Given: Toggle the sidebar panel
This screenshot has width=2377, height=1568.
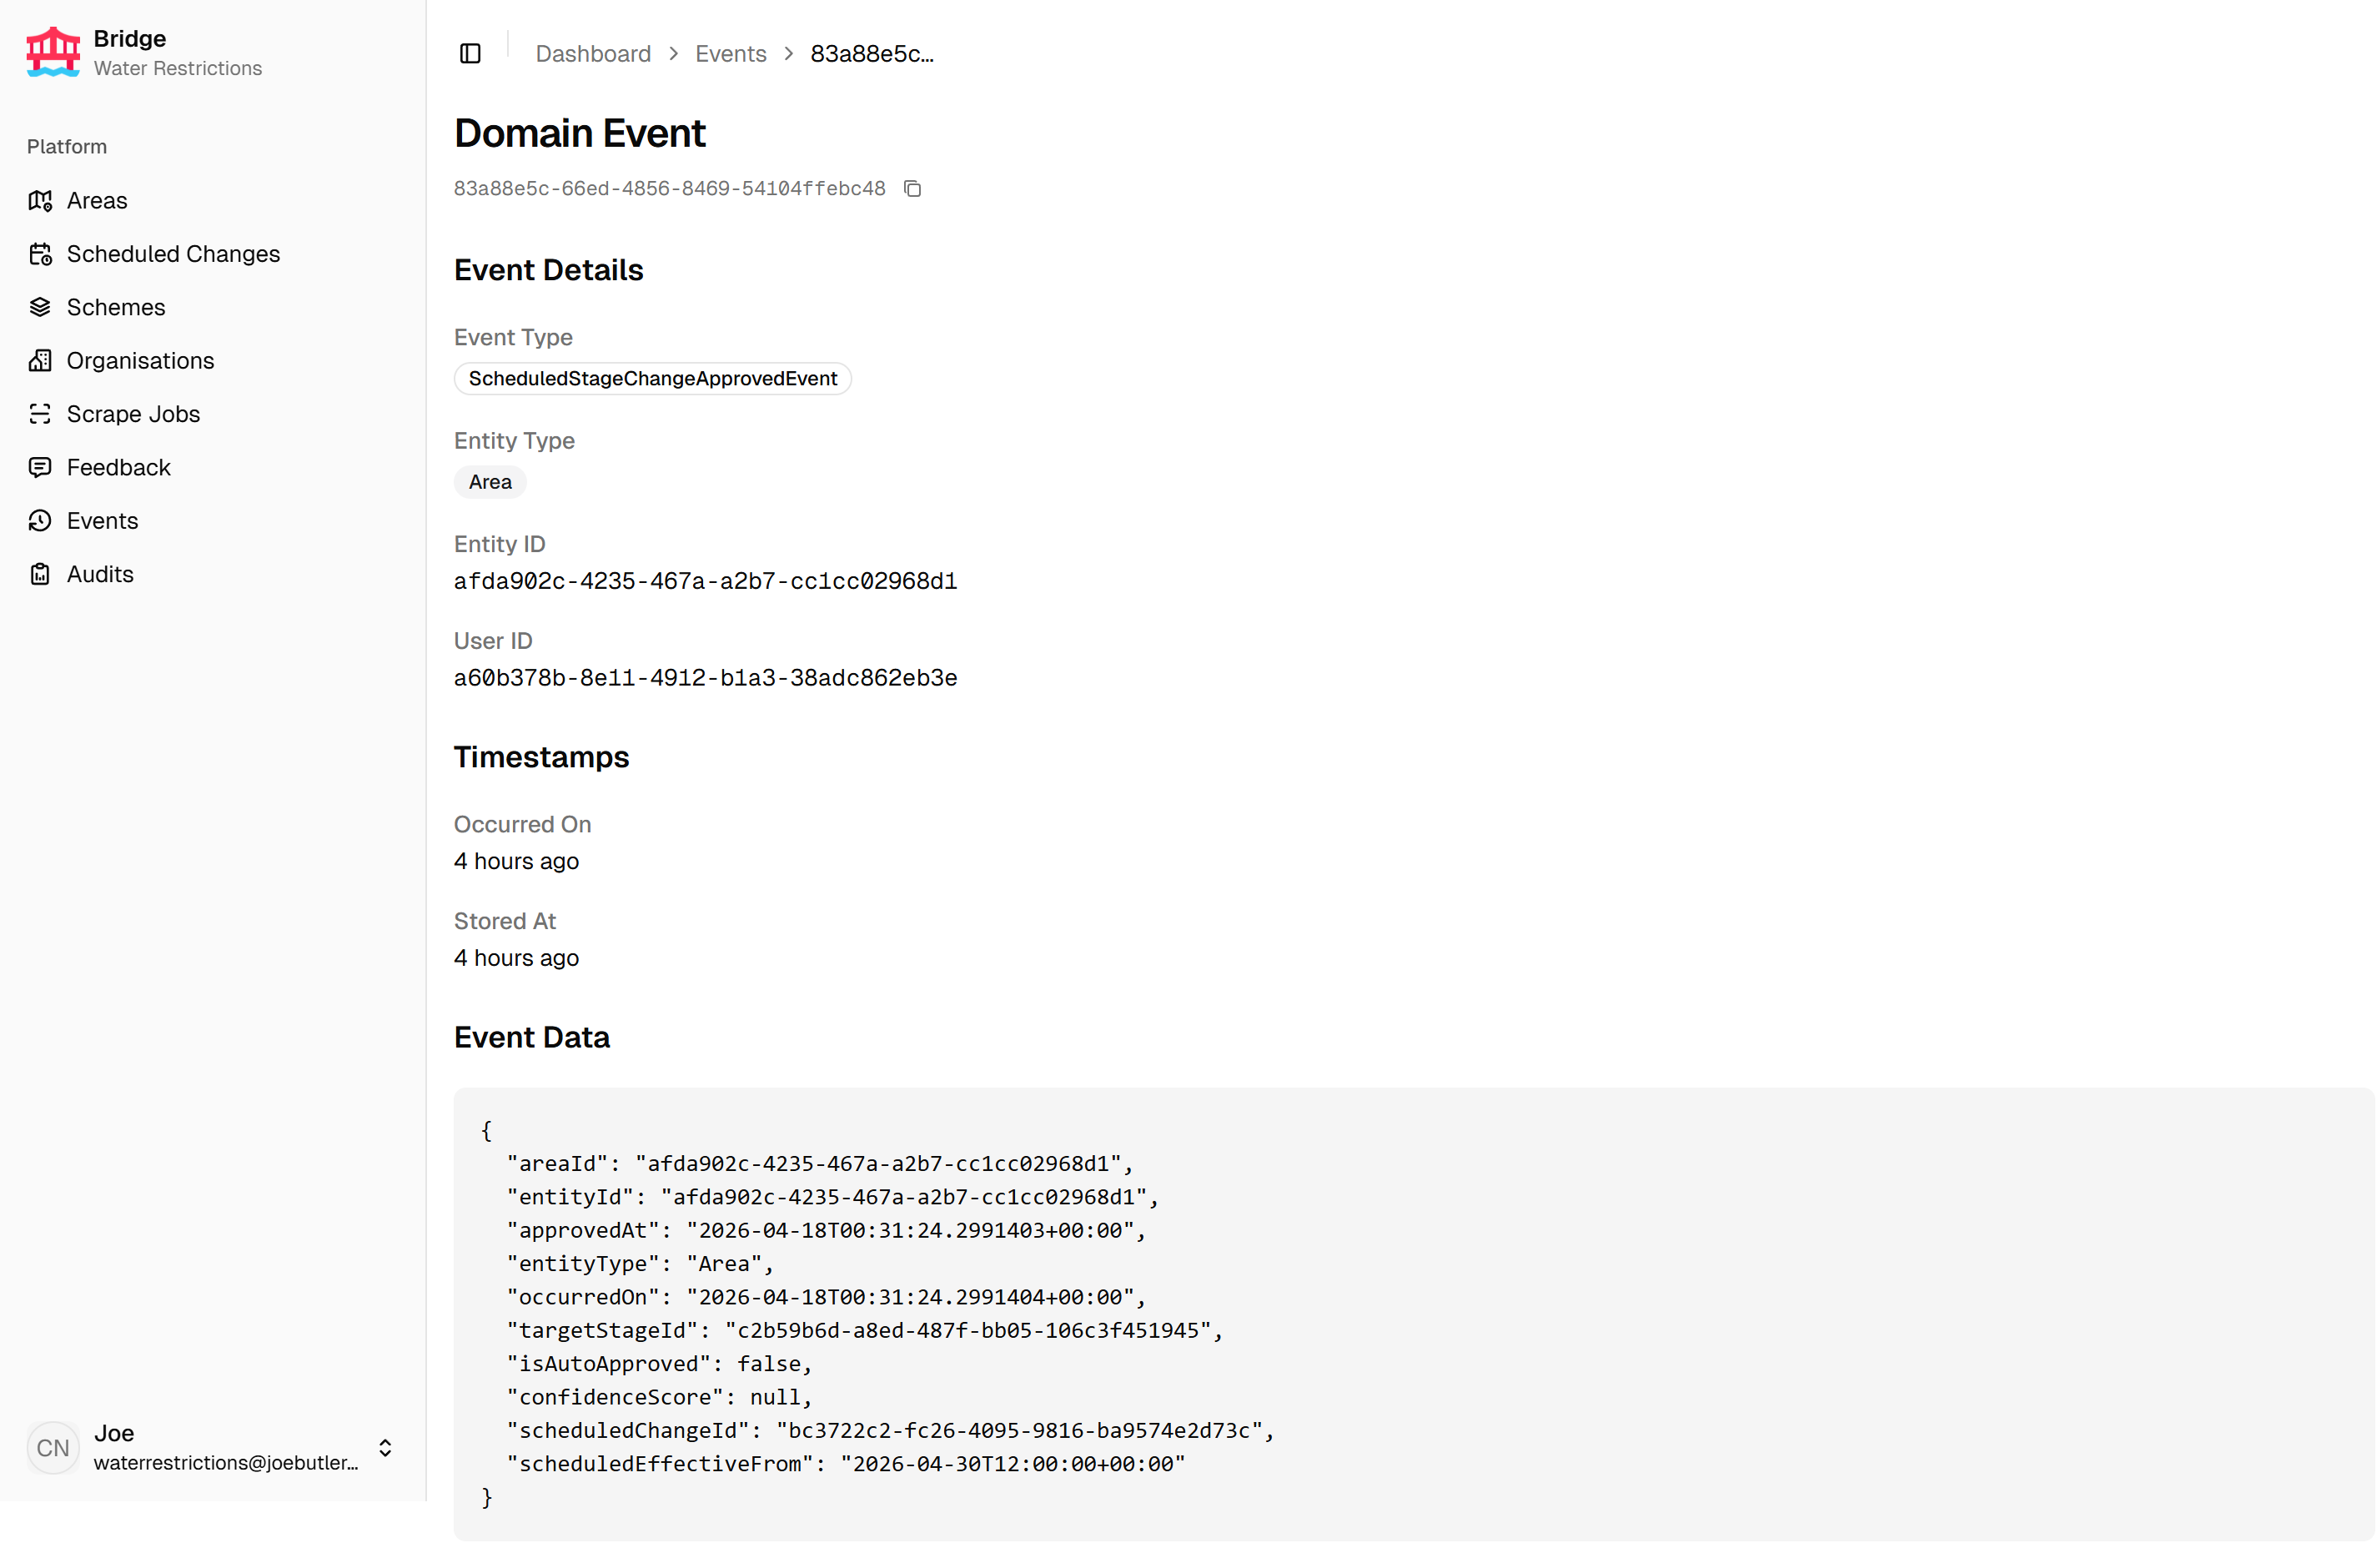Looking at the screenshot, I should click(470, 53).
